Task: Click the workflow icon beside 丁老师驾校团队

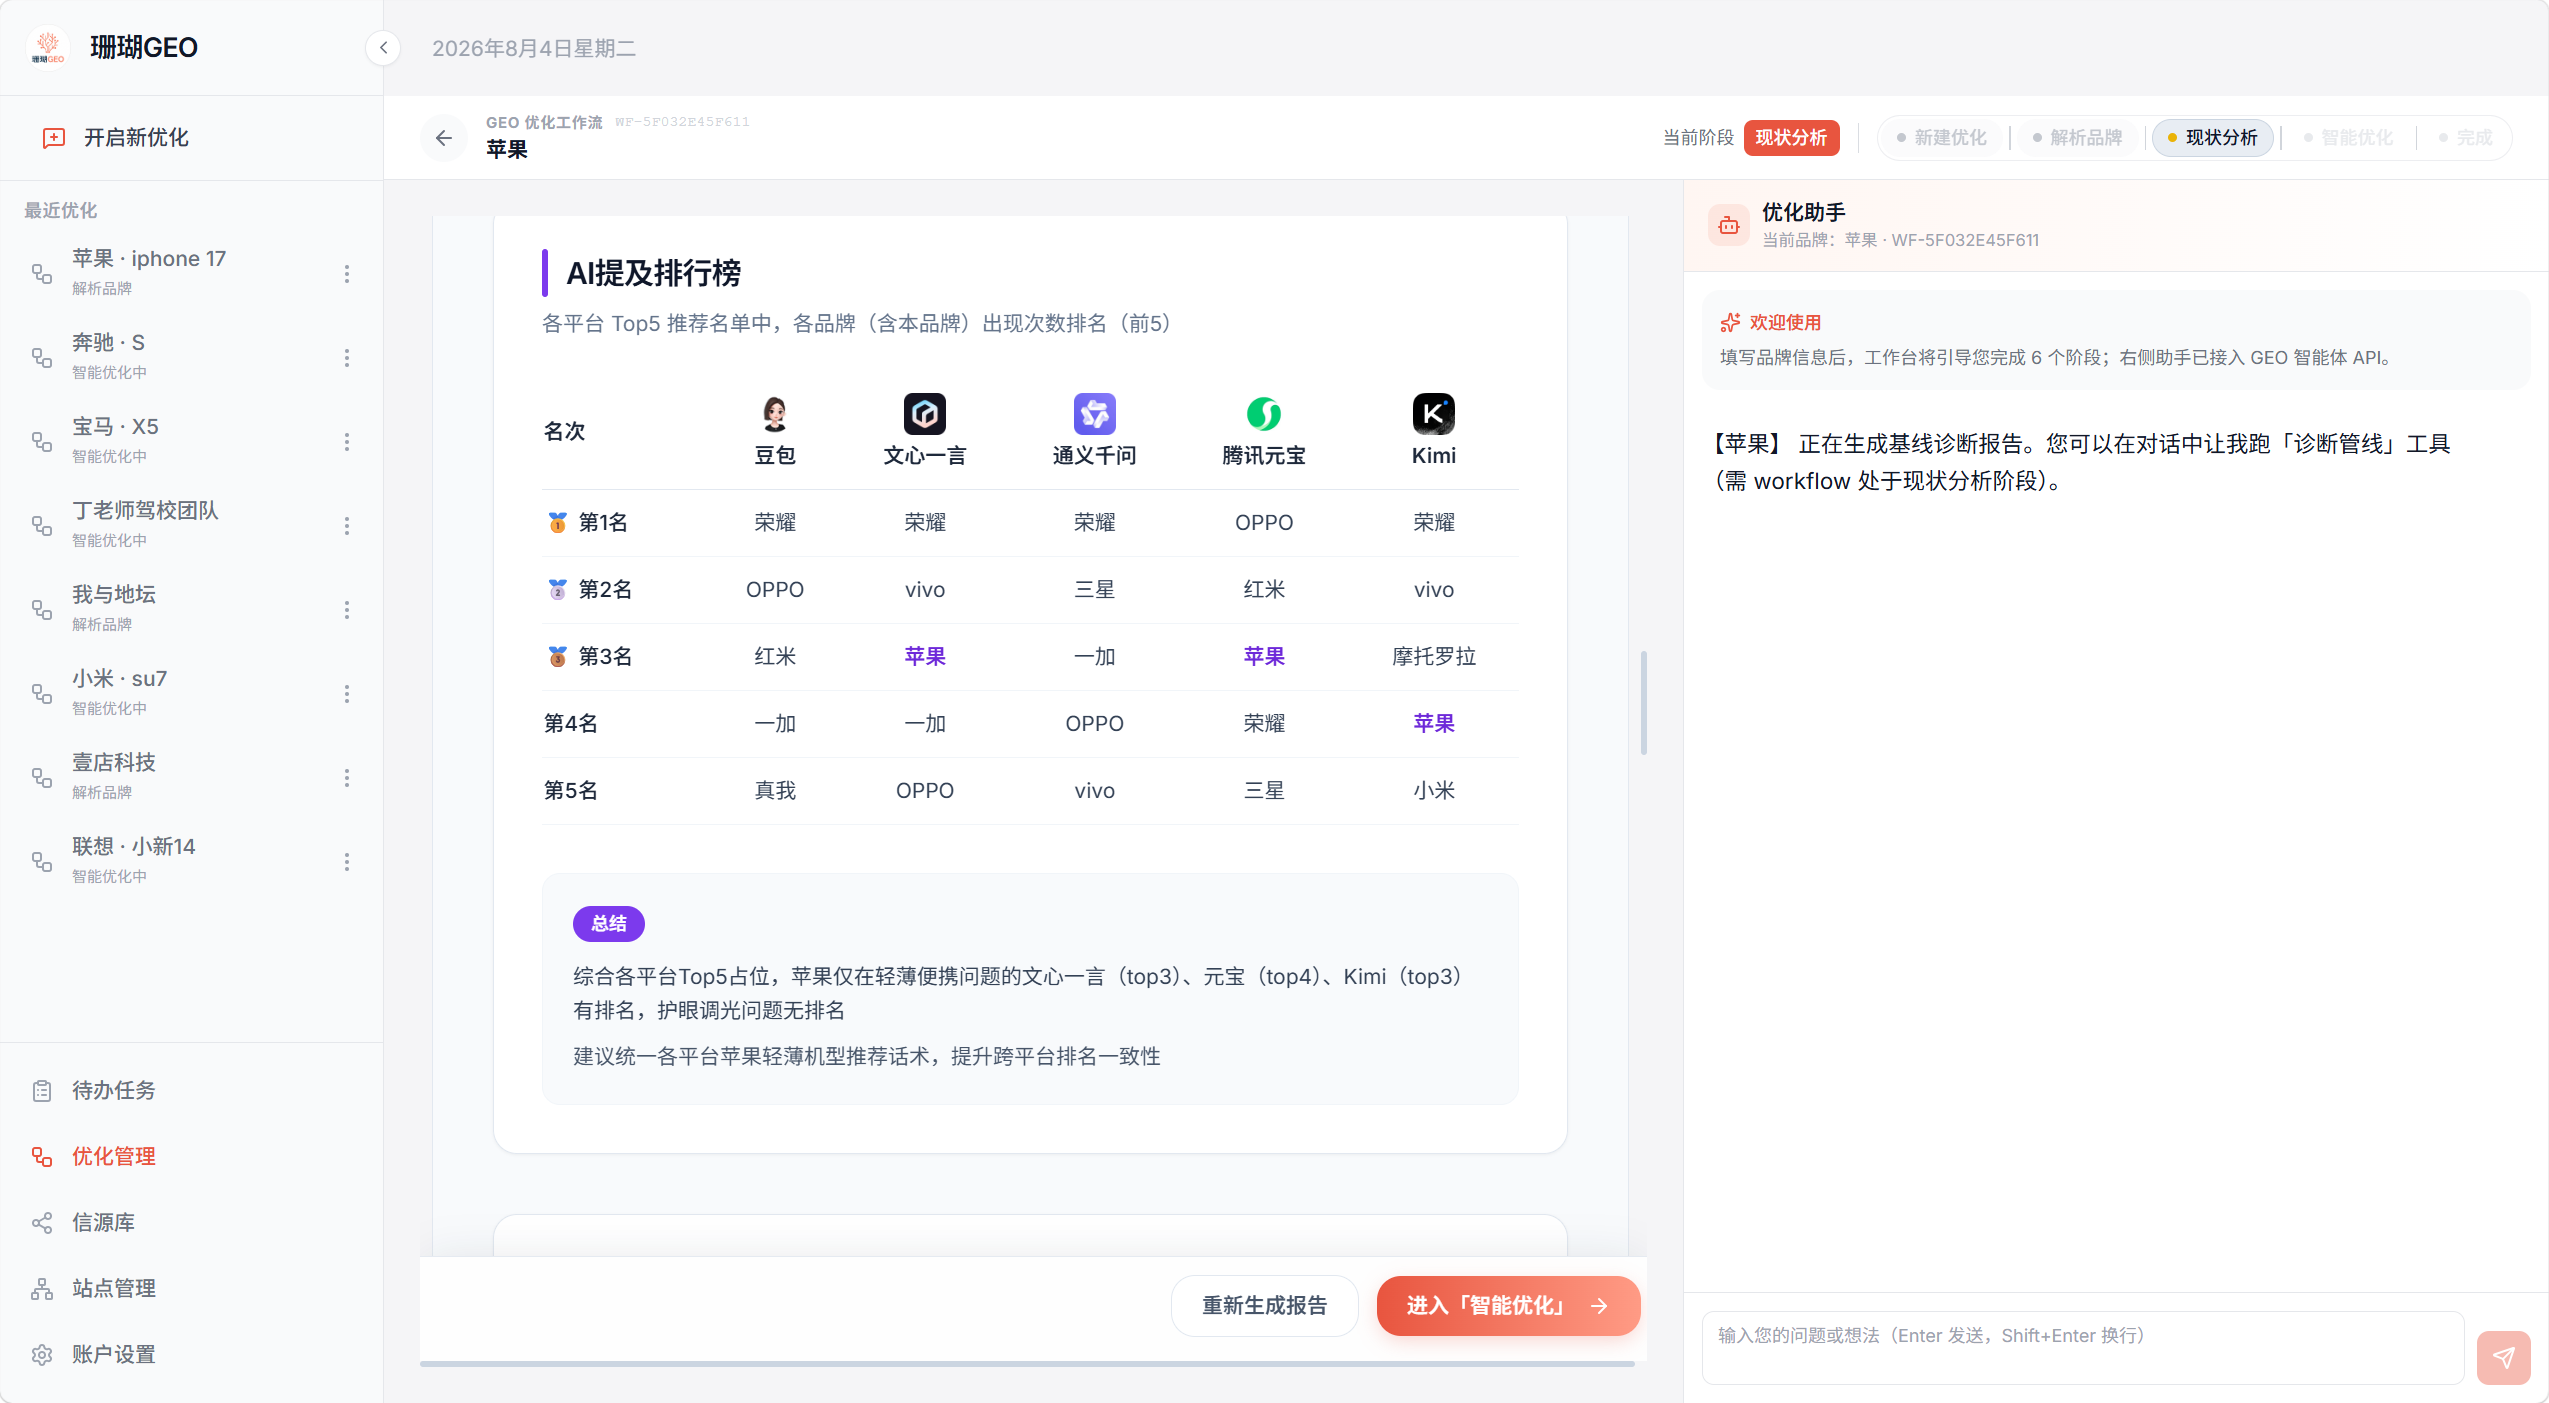Action: [42, 525]
